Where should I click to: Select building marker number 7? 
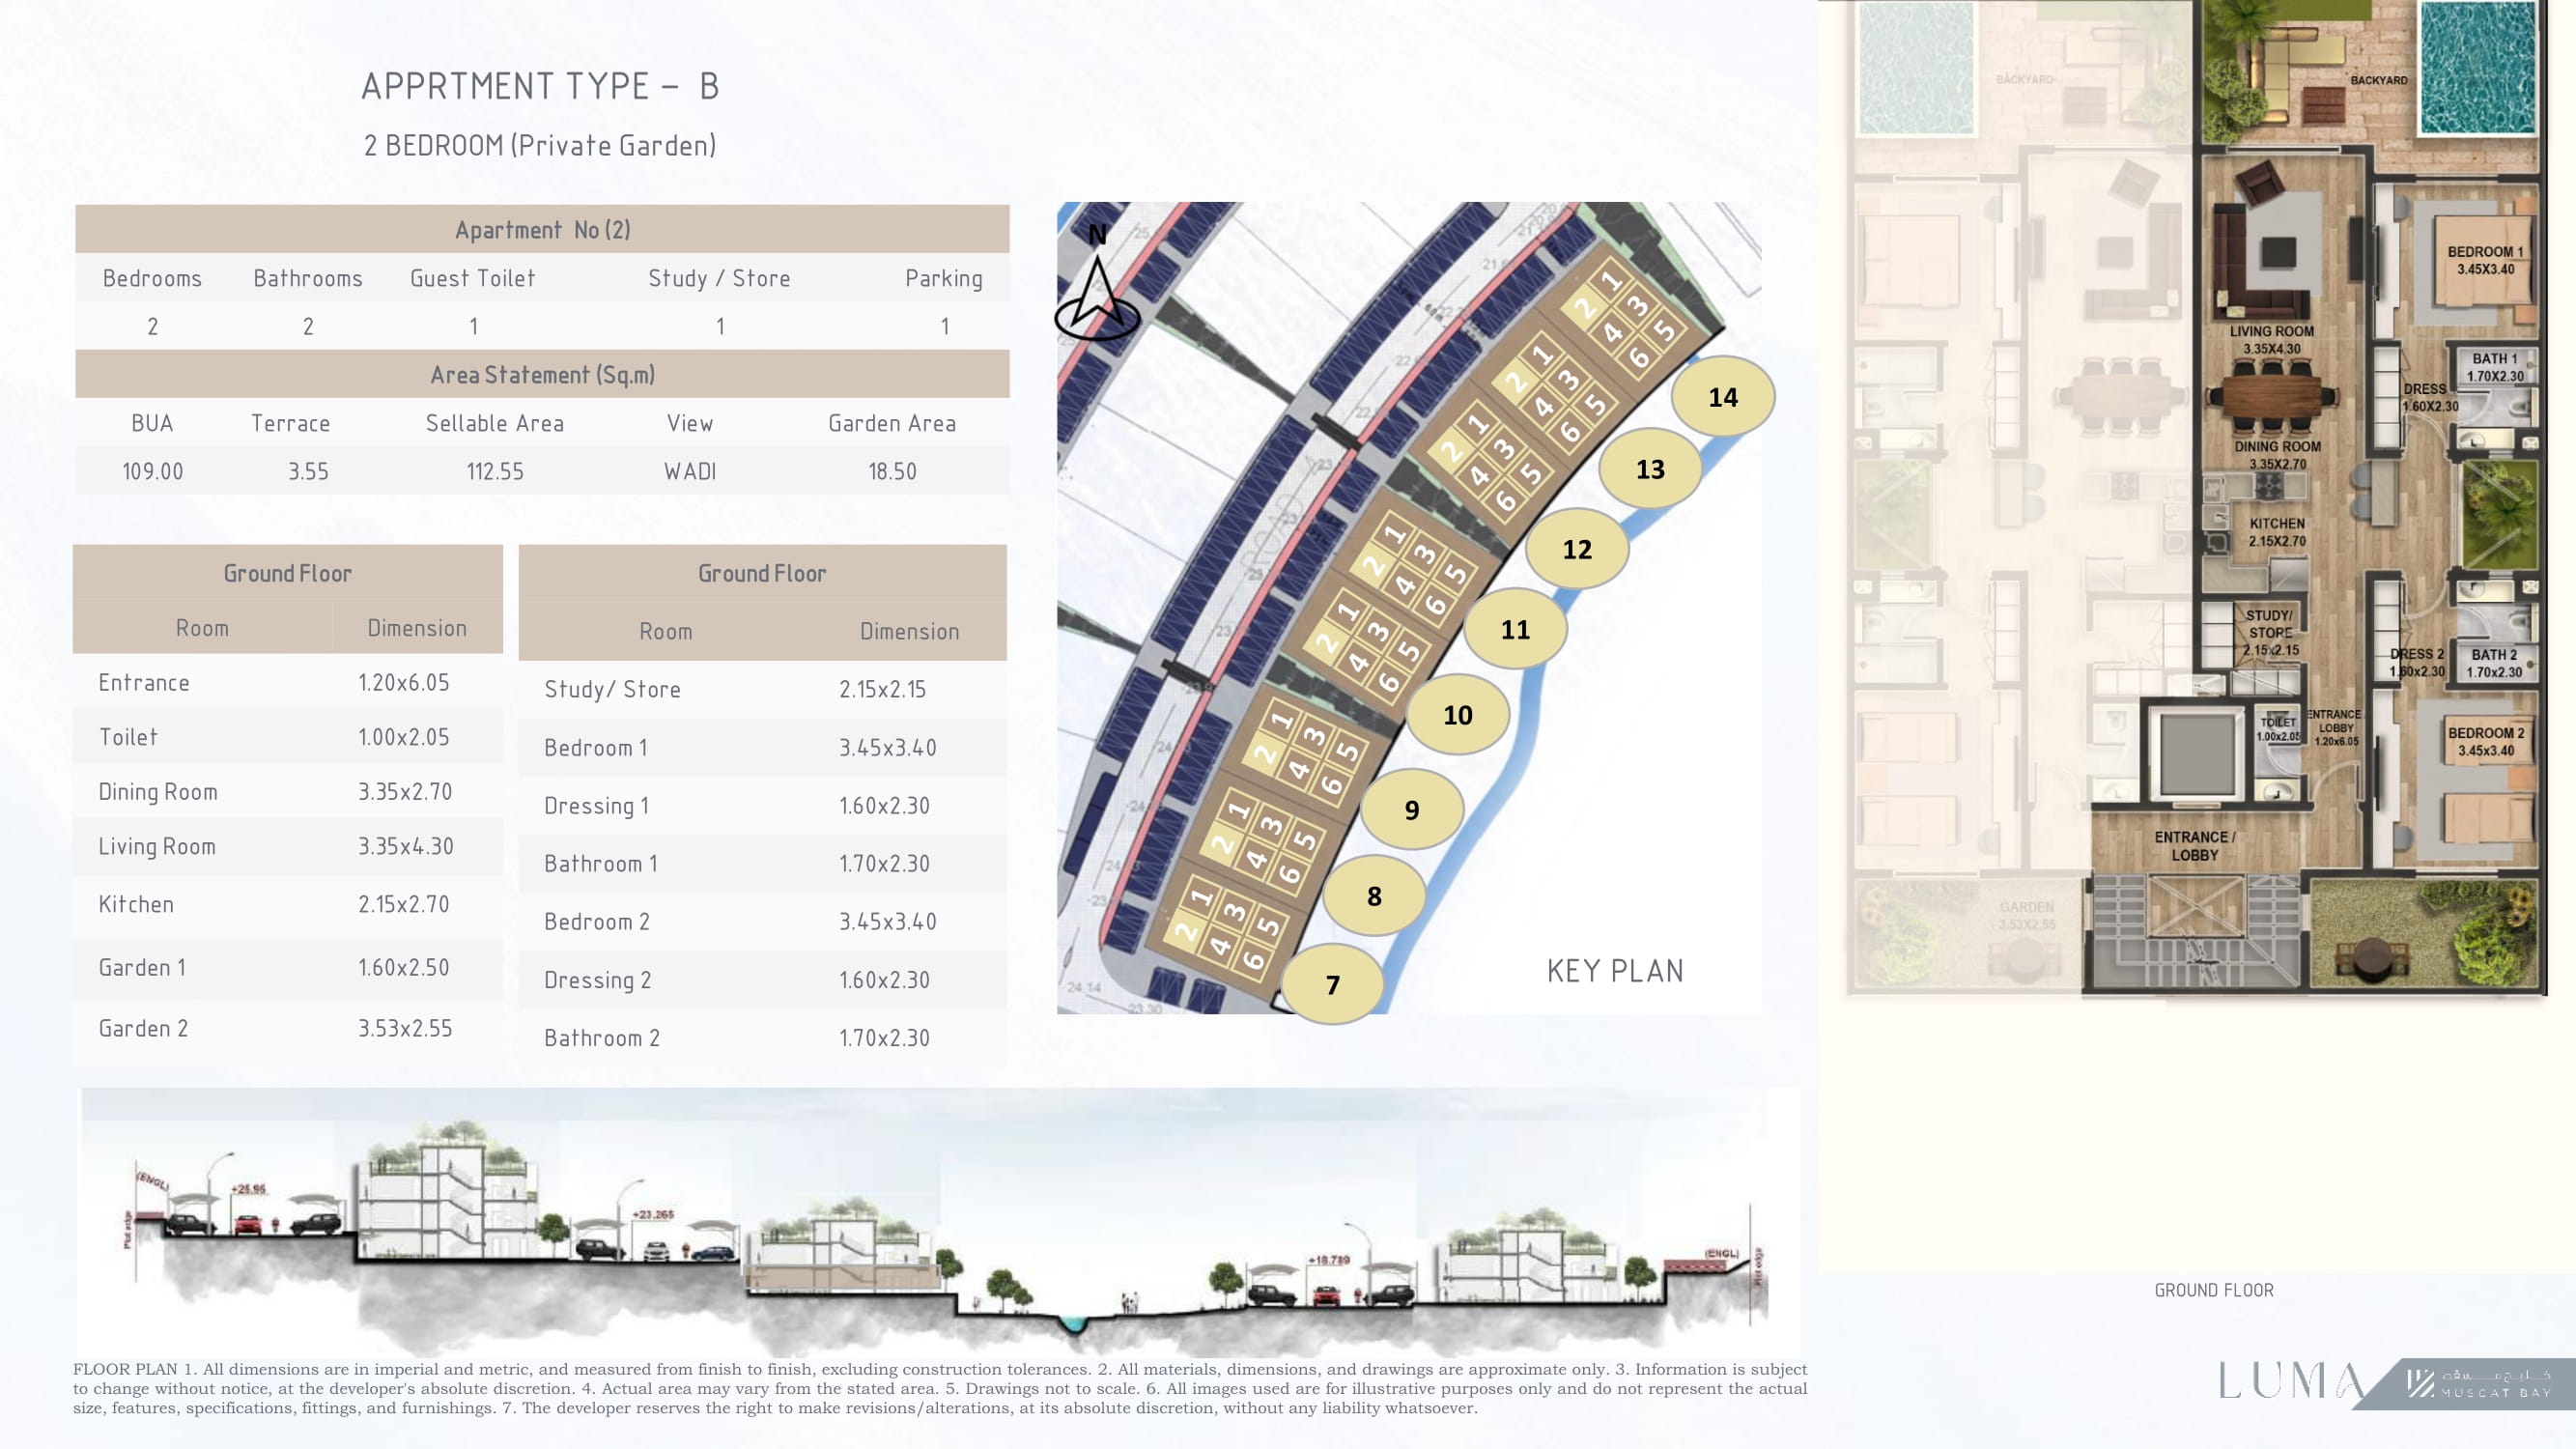1332,985
